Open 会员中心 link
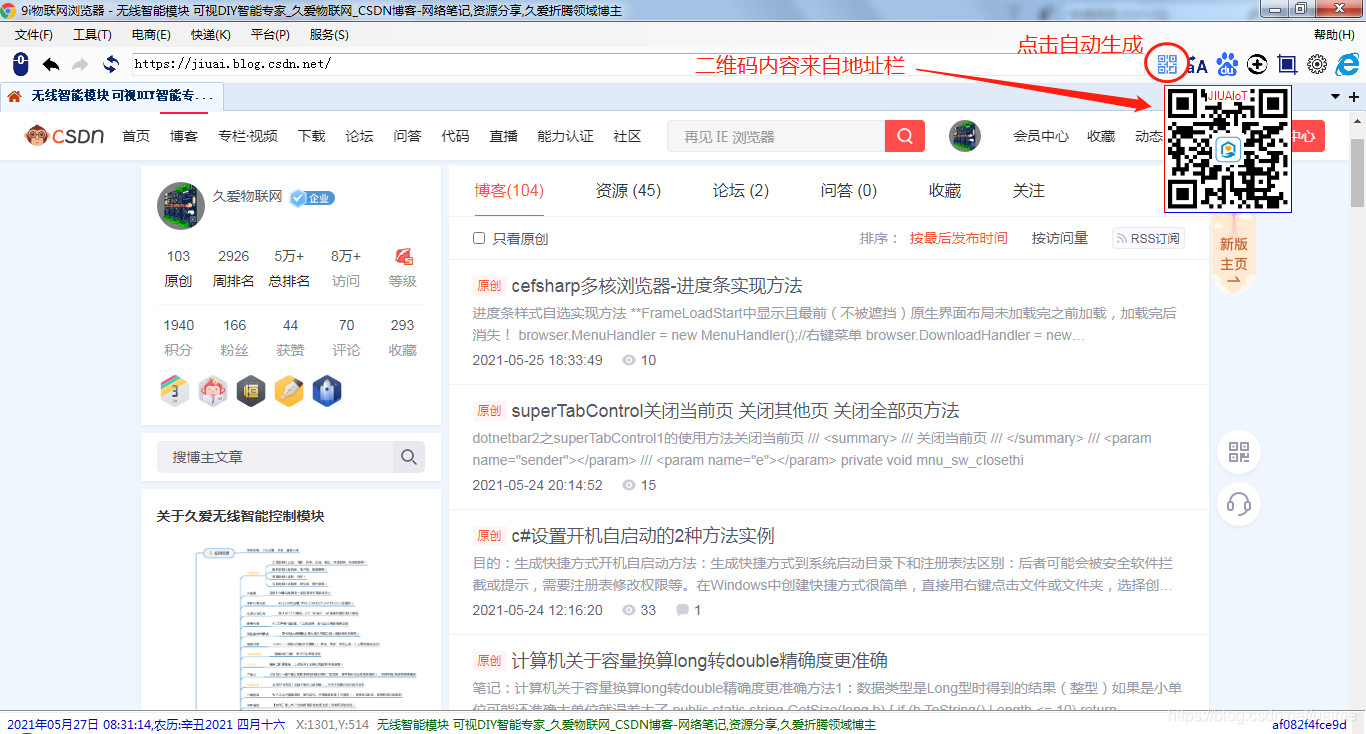 (1041, 136)
